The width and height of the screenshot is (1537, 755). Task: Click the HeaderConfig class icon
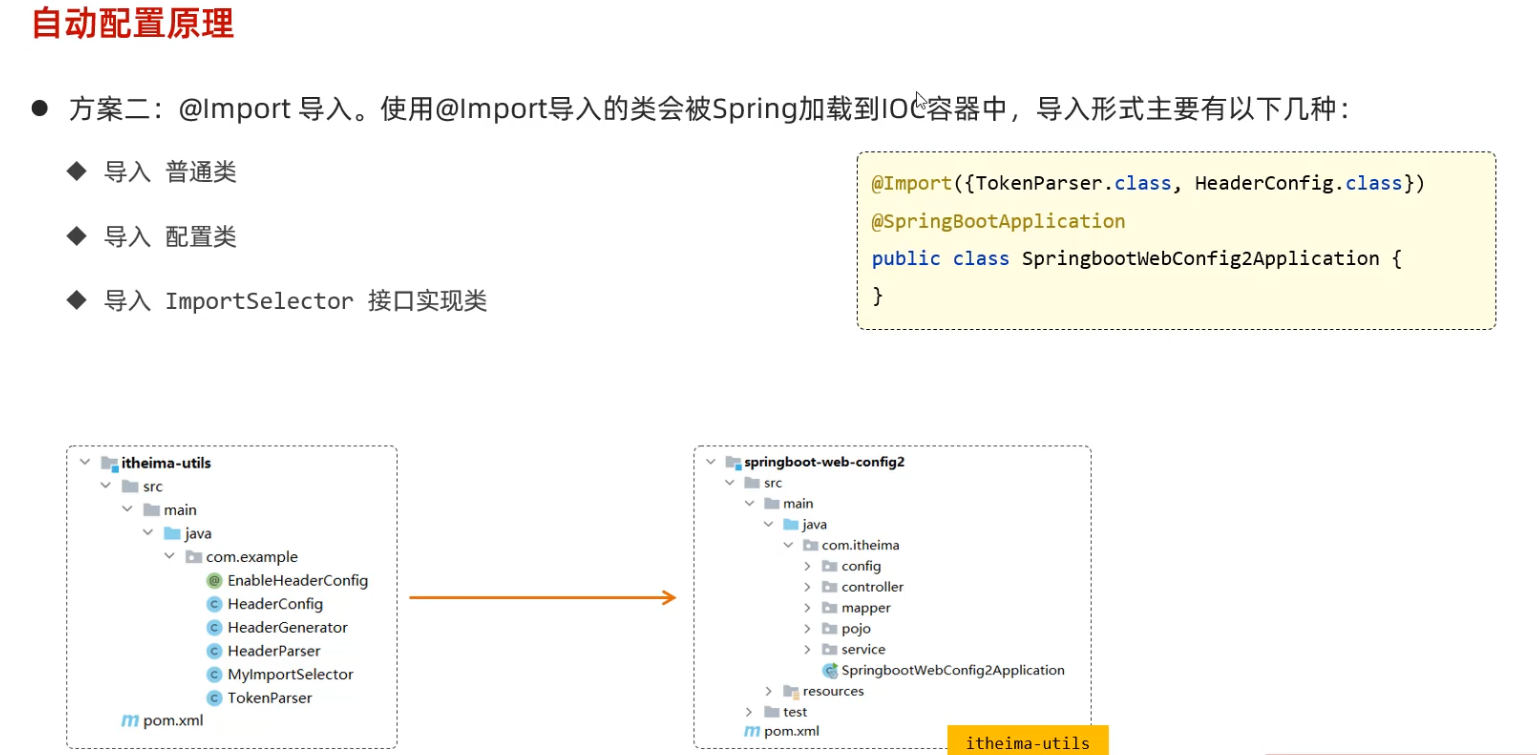click(213, 604)
